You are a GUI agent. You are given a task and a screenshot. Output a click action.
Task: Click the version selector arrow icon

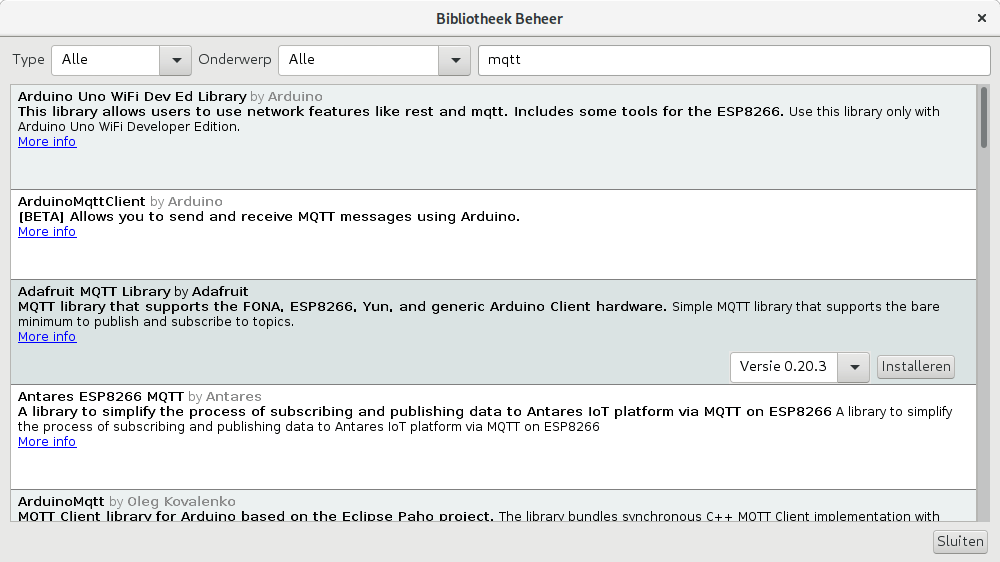(854, 367)
